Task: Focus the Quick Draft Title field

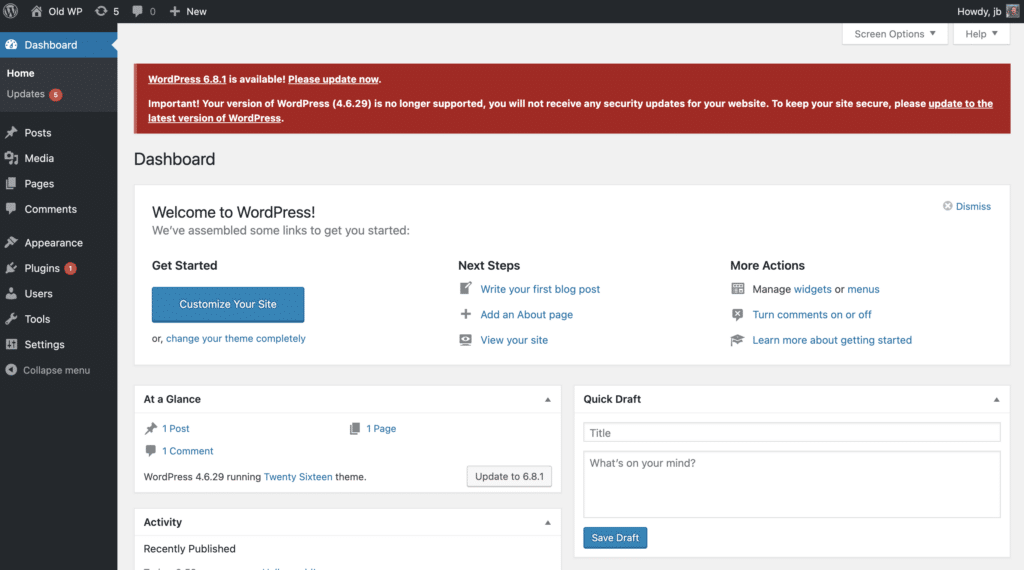Action: point(792,432)
